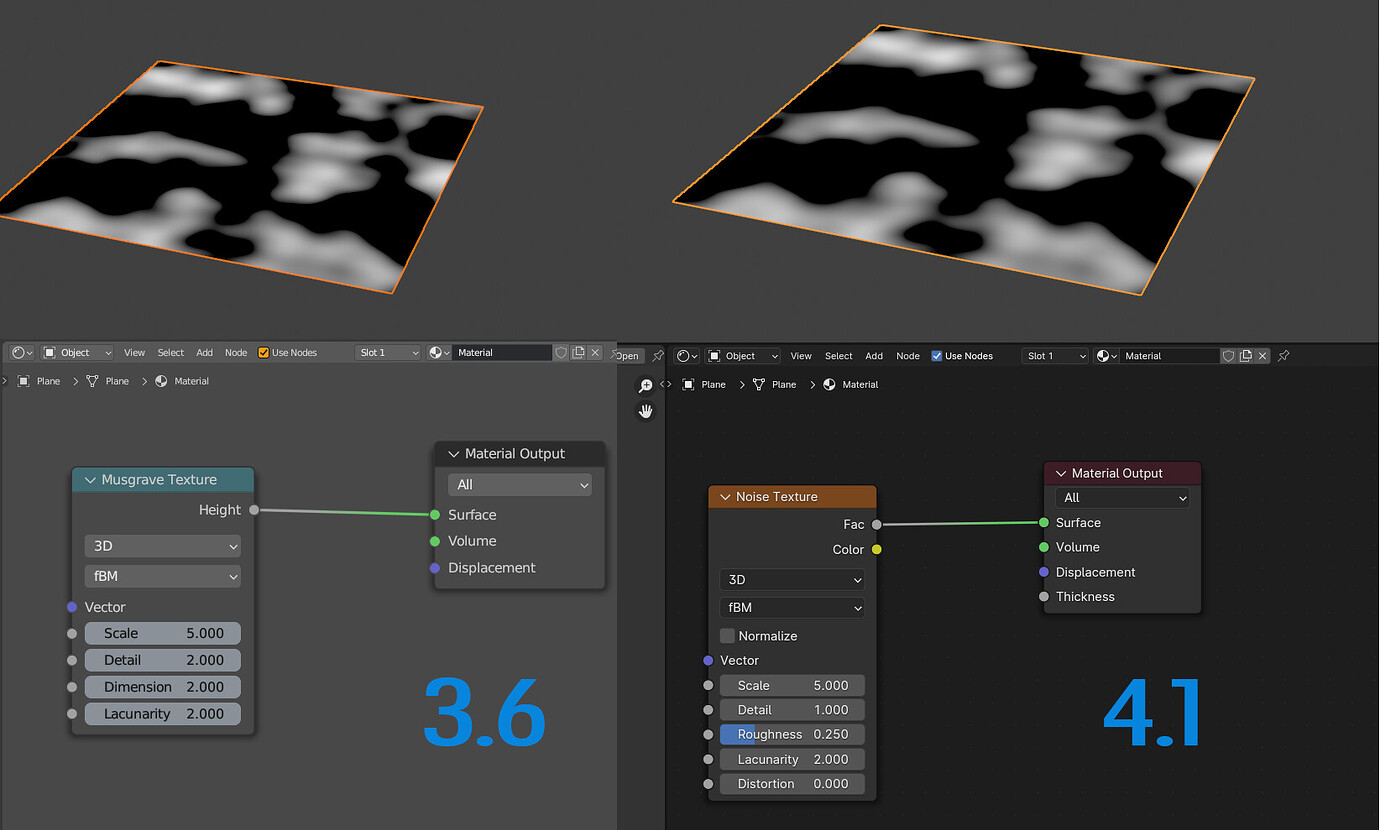Click the Material sphere icon in the 4.1 breadcrumb
Screen dimensions: 1380x830
(x=829, y=384)
